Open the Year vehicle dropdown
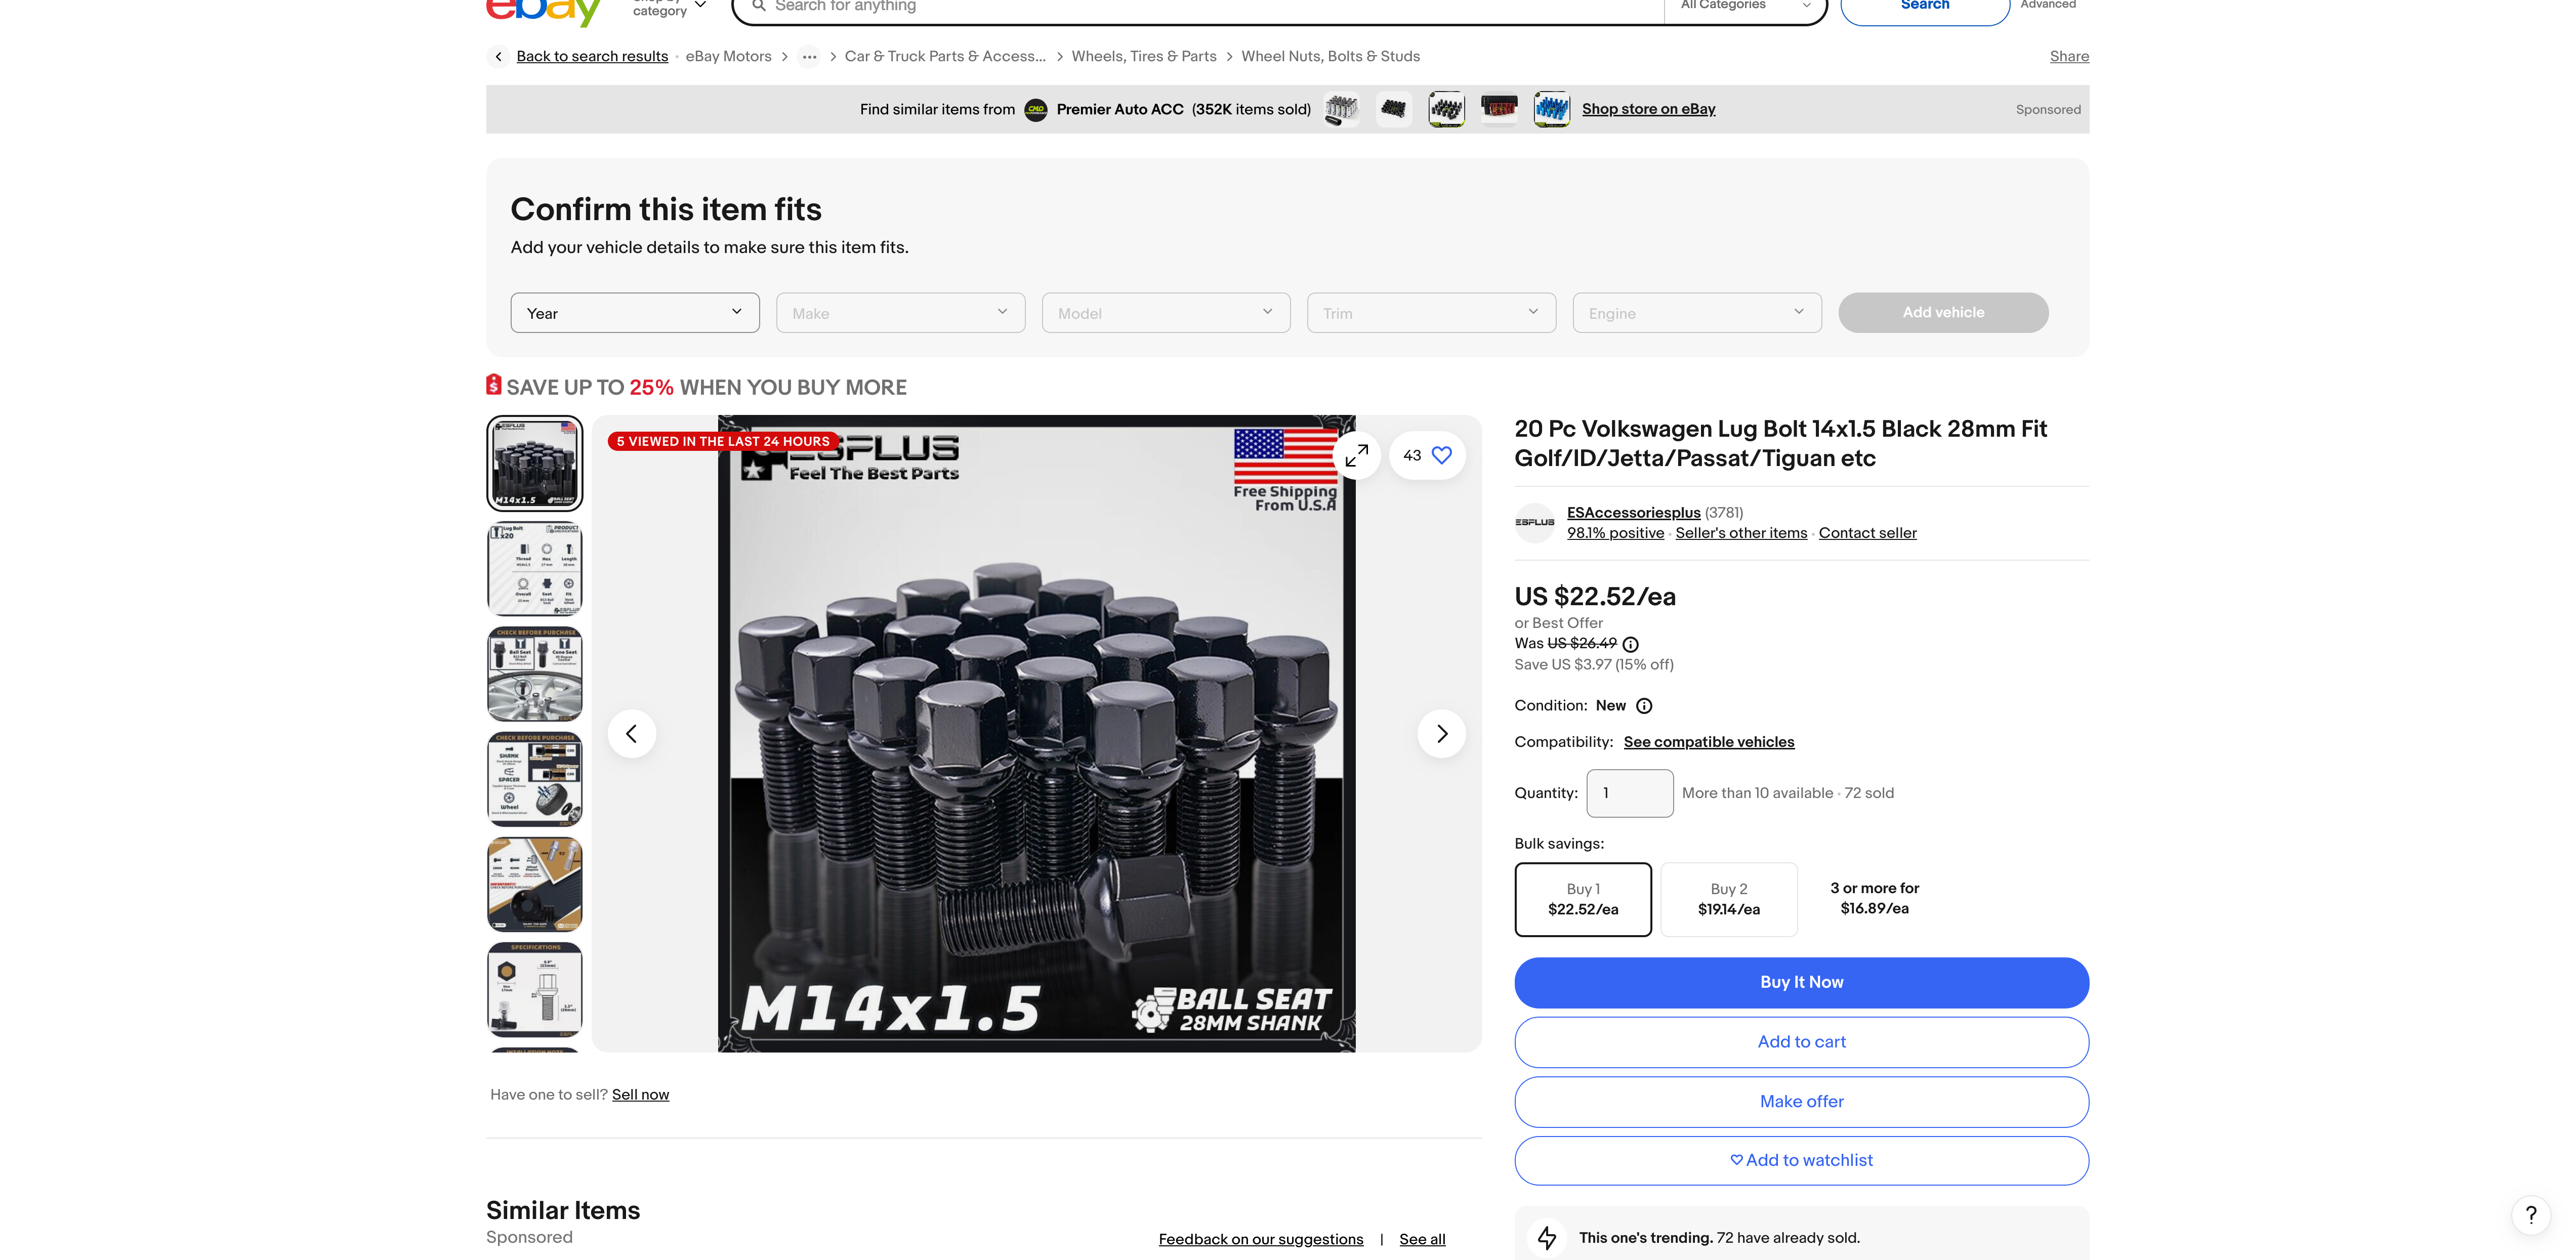The height and width of the screenshot is (1260, 2576). tap(634, 313)
